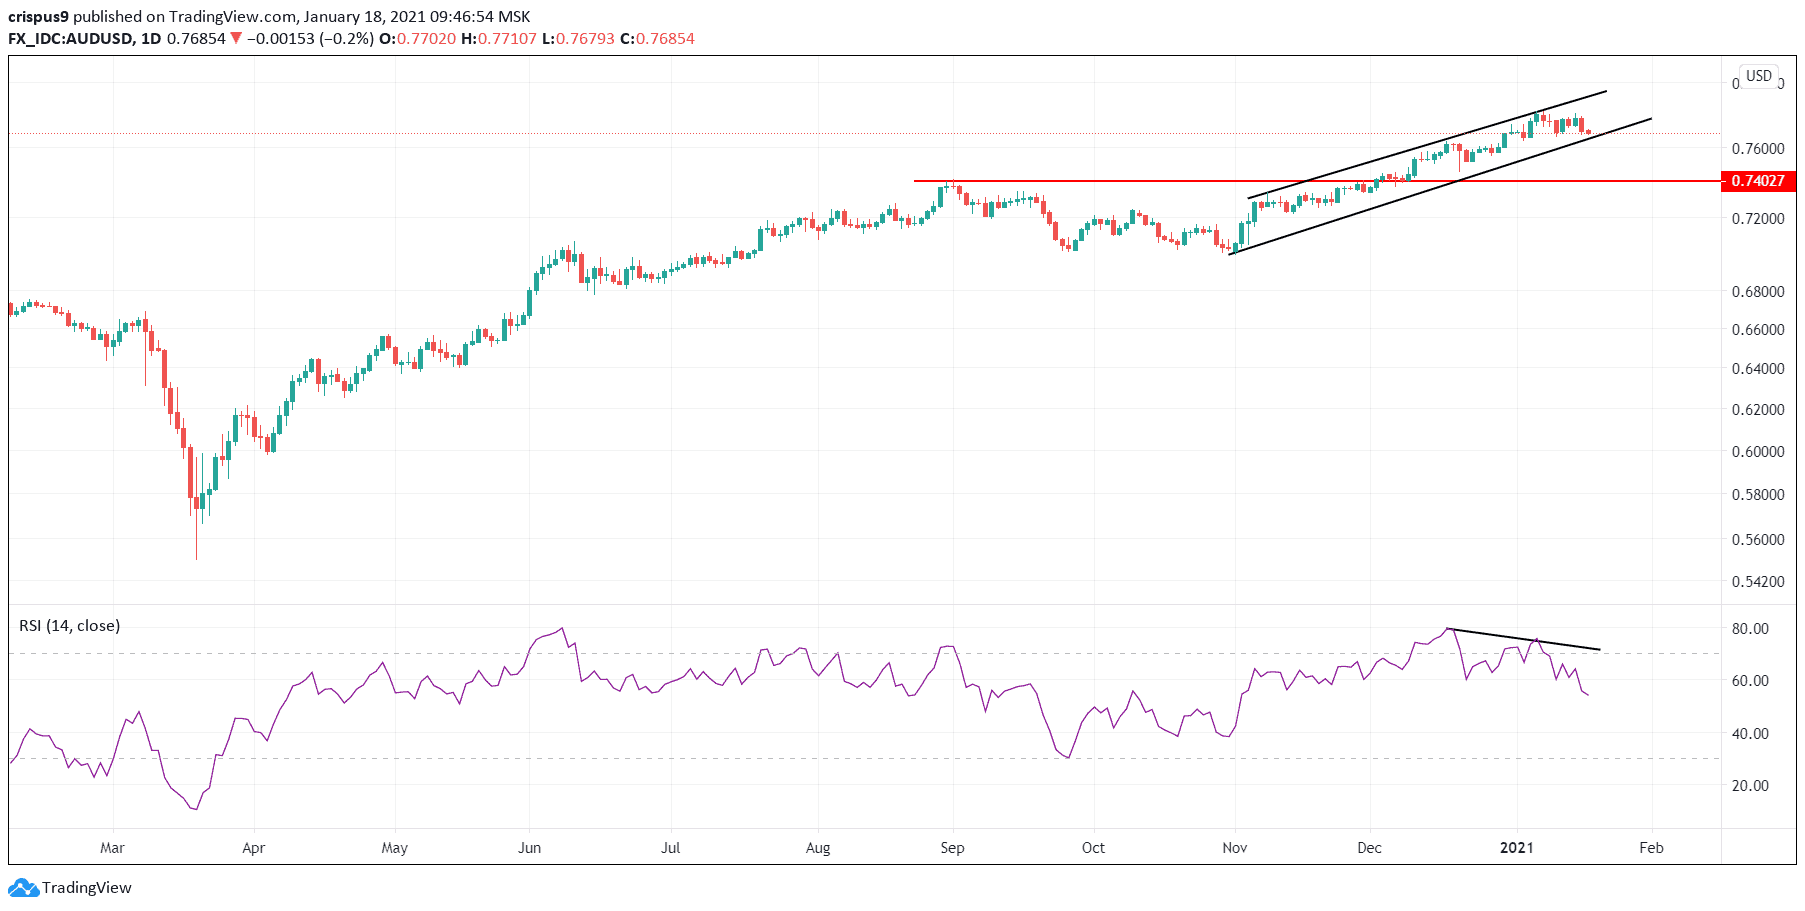This screenshot has width=1805, height=911.
Task: Click the 0.76000 price axis label
Action: click(1758, 149)
